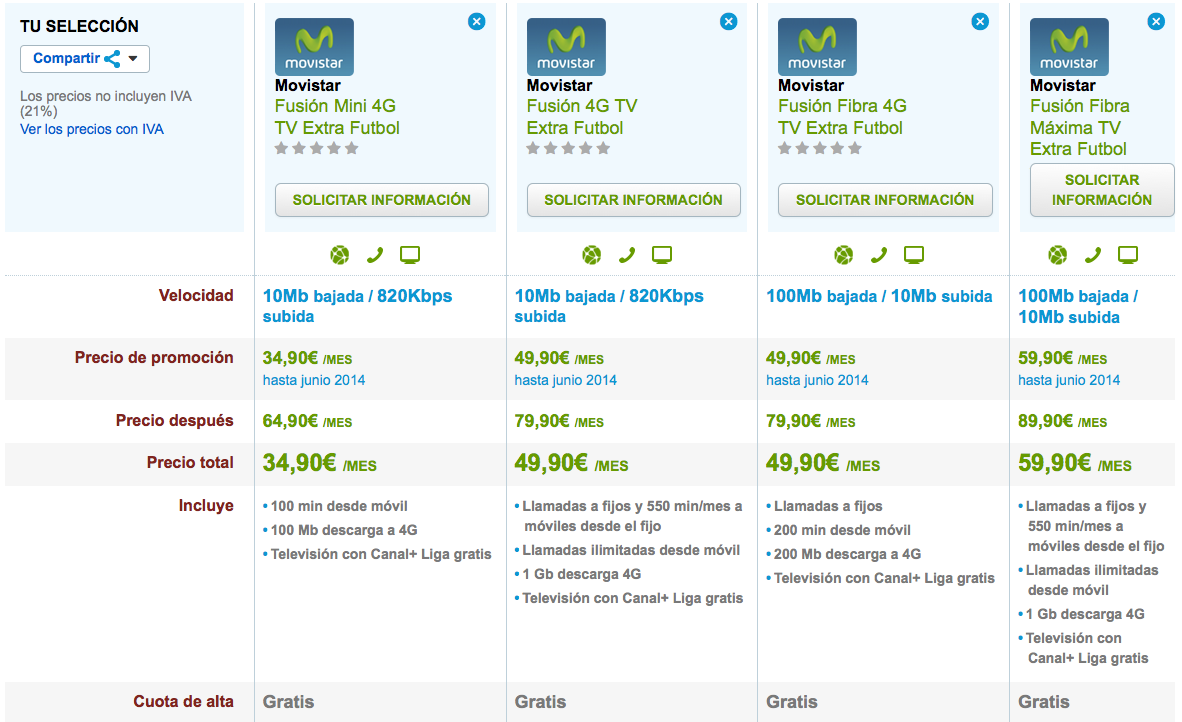Rate Fusión Mini 4G TV using star rating
The image size is (1182, 722).
[317, 148]
